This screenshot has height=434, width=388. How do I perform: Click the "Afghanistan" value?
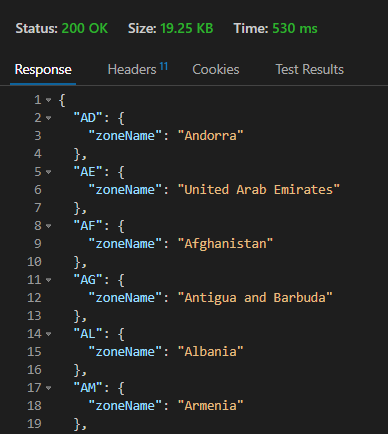pyautogui.click(x=225, y=244)
